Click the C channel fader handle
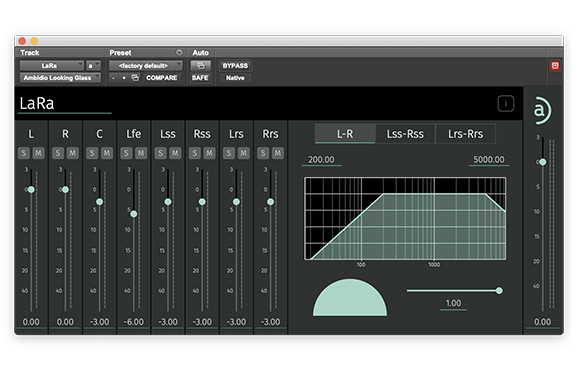Screen dimensions: 580x373 coord(100,202)
